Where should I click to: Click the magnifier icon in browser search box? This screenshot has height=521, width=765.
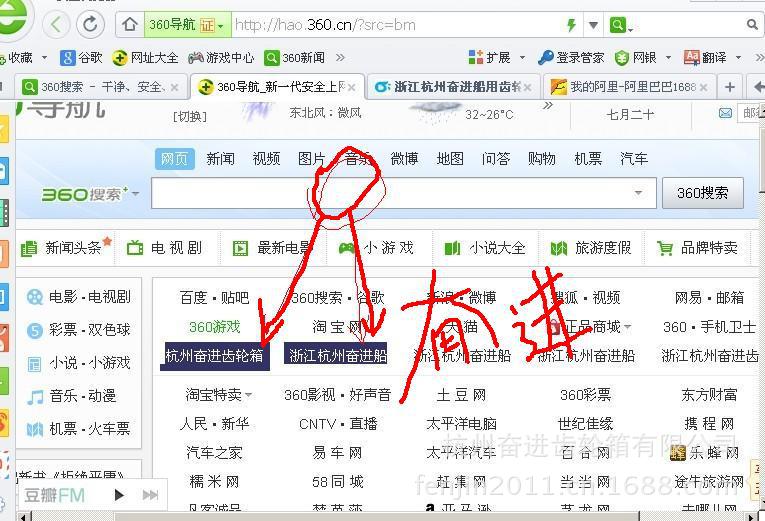point(752,24)
